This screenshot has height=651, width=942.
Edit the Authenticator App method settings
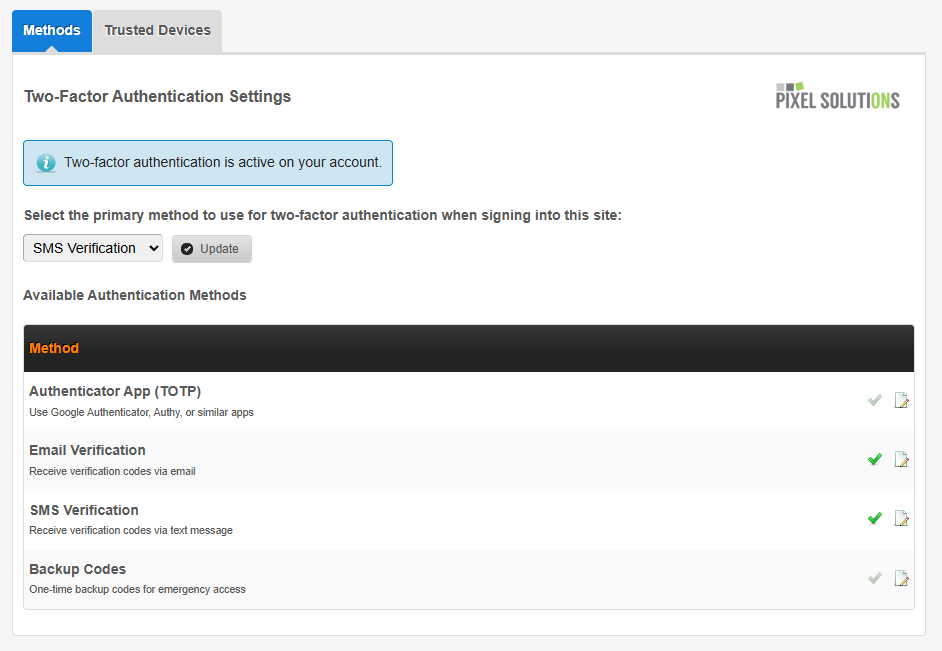point(902,400)
